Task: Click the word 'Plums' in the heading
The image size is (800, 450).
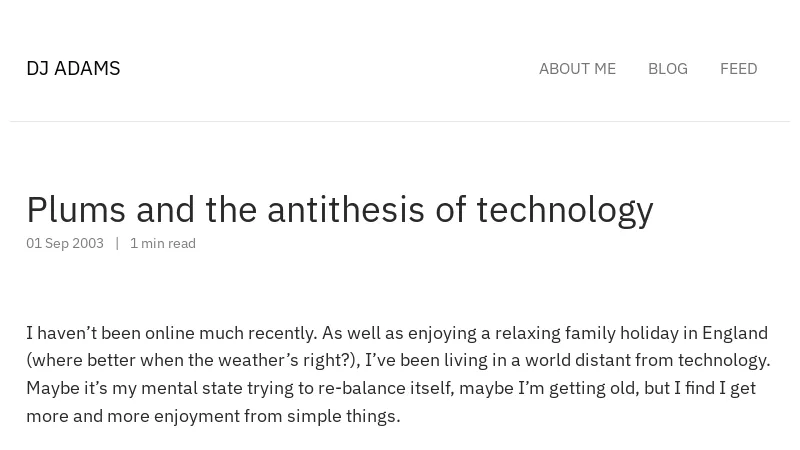Action: (x=76, y=210)
